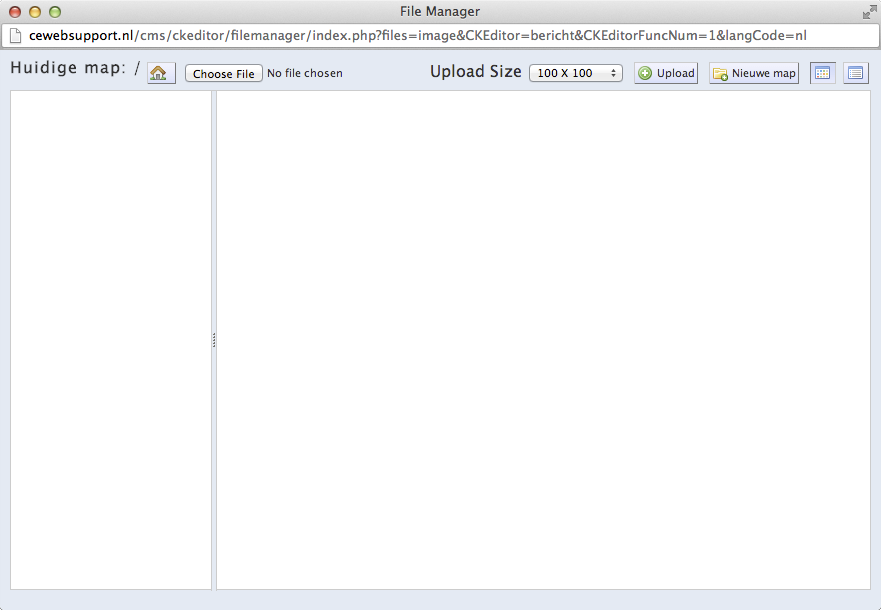Click the File Manager window title
The height and width of the screenshot is (610, 881).
(439, 12)
